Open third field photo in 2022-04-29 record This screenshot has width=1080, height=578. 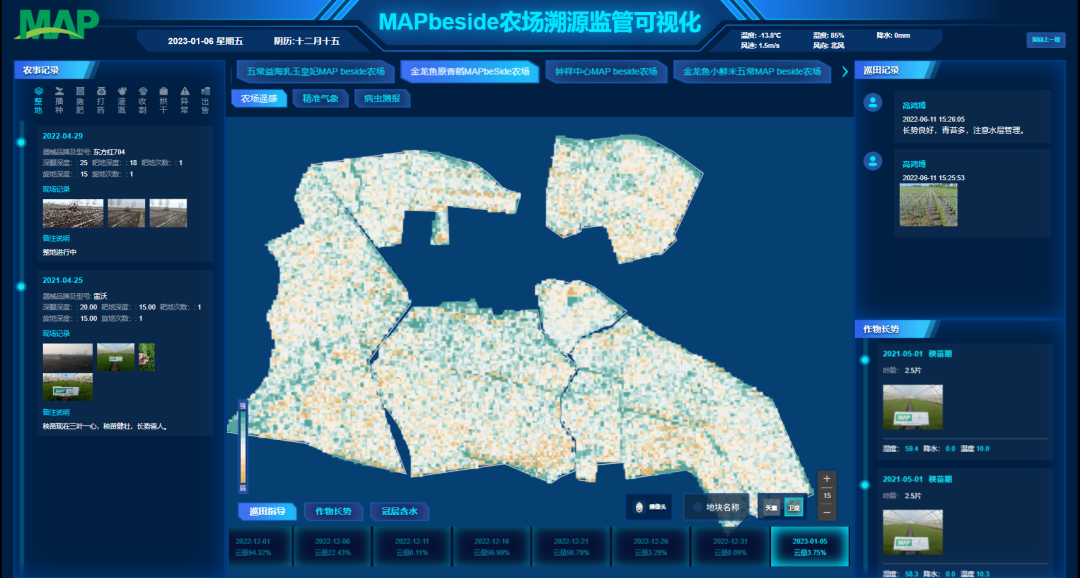pyautogui.click(x=168, y=214)
